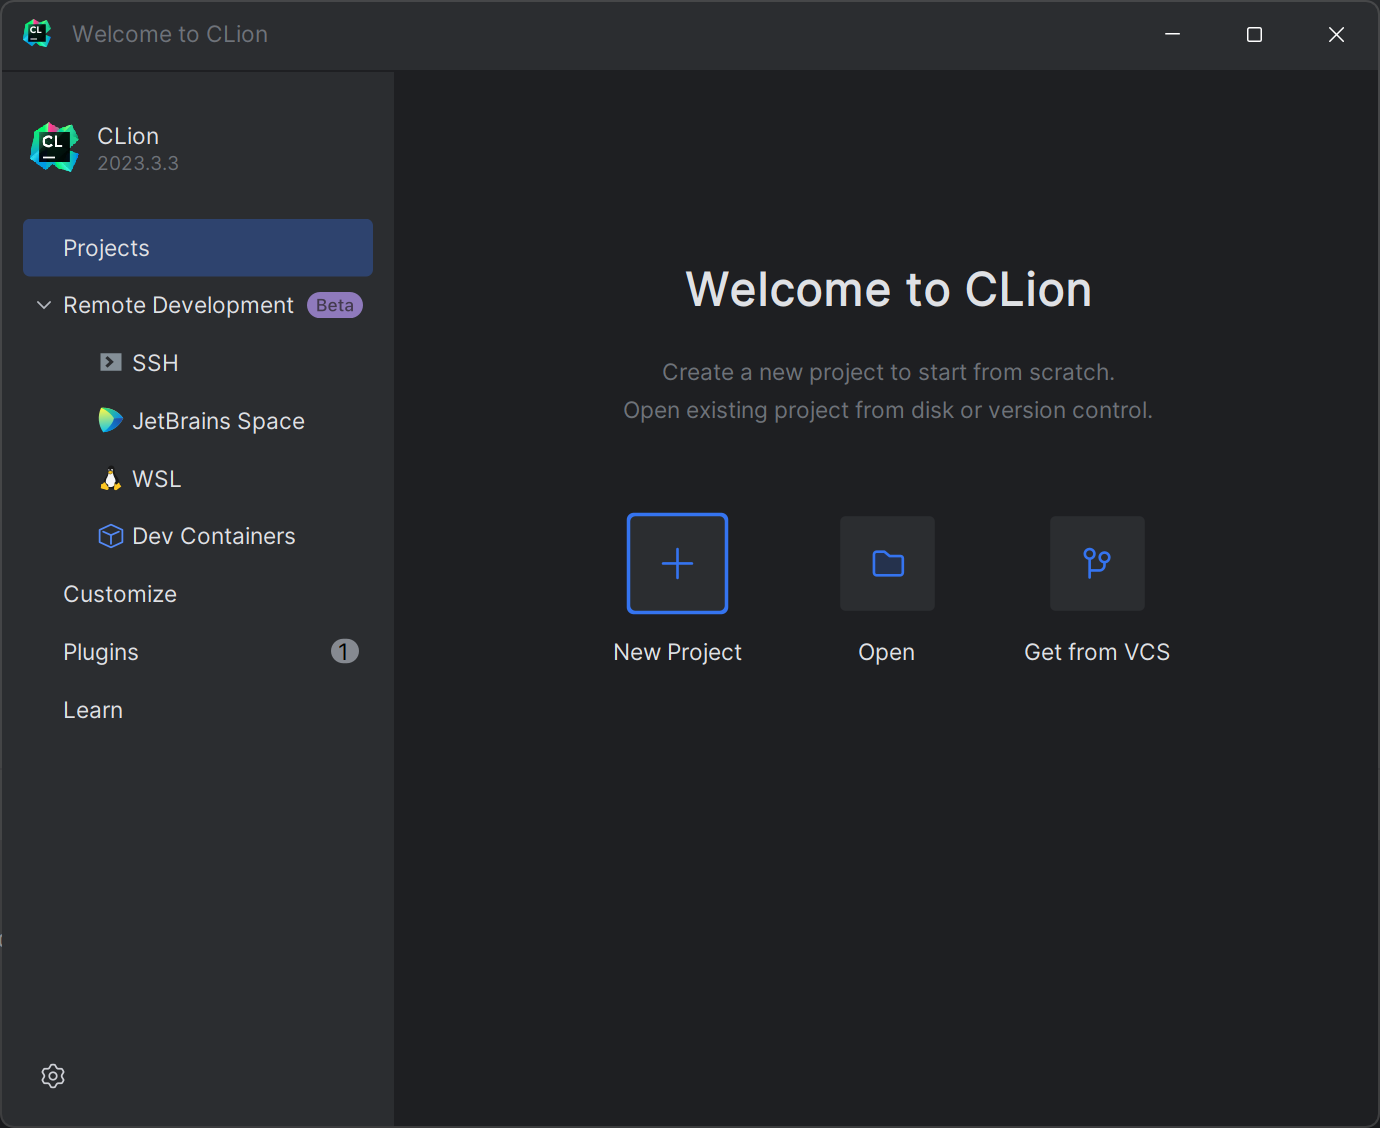Open the Plugins section

pyautogui.click(x=100, y=651)
